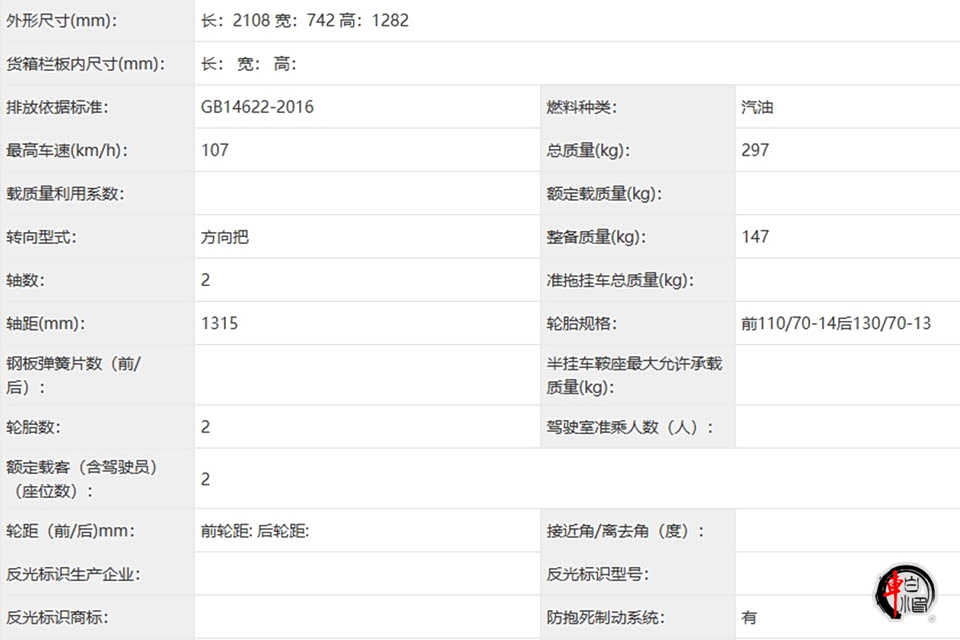Click the wheelbase value 1315

(x=219, y=323)
